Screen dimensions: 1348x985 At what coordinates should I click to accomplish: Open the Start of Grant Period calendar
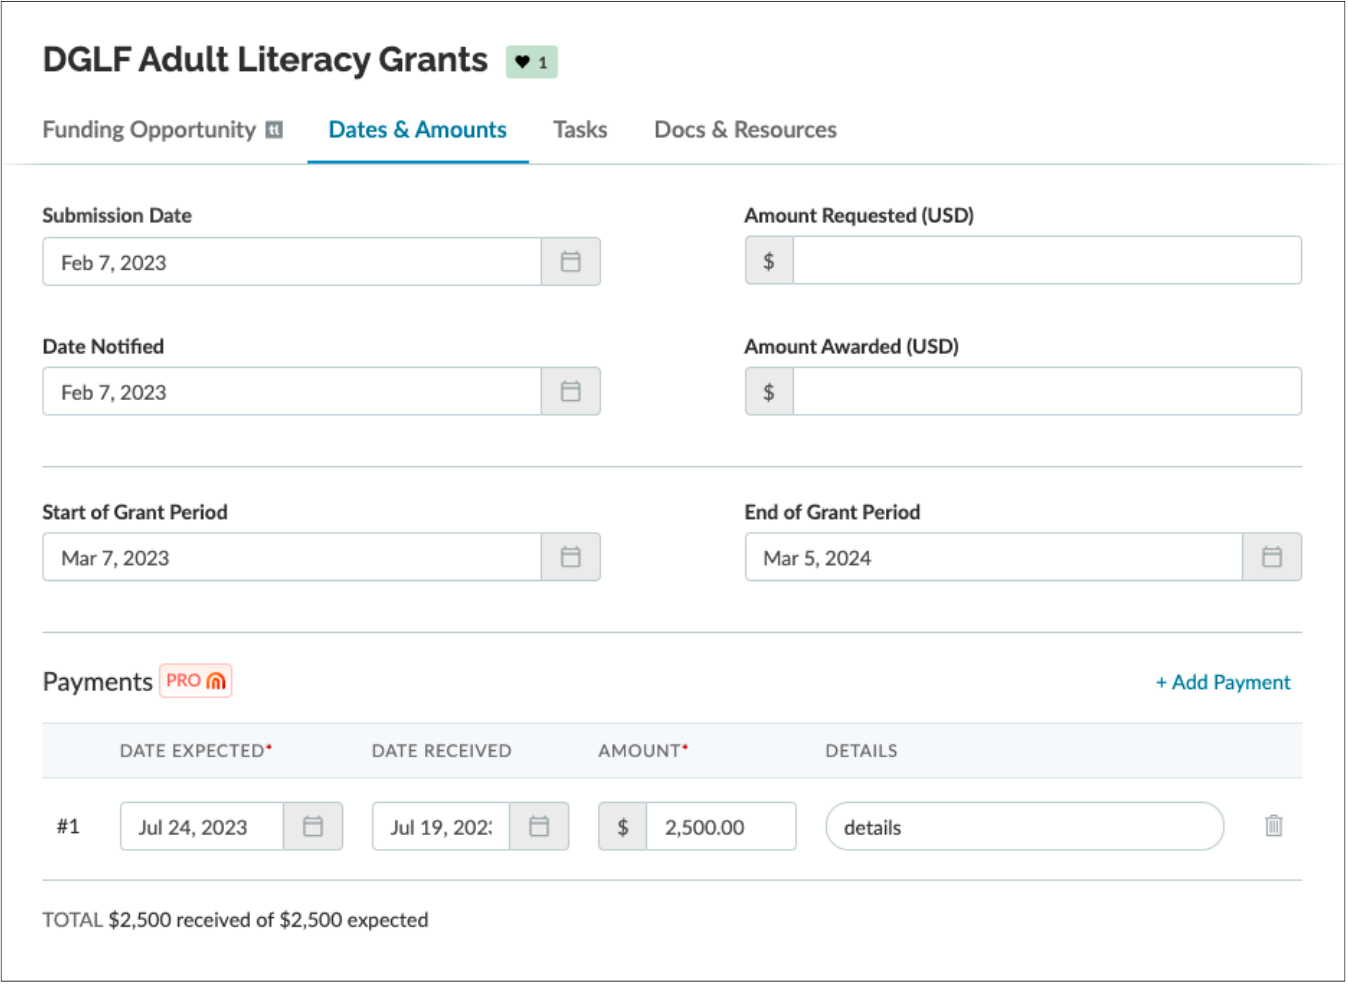570,557
